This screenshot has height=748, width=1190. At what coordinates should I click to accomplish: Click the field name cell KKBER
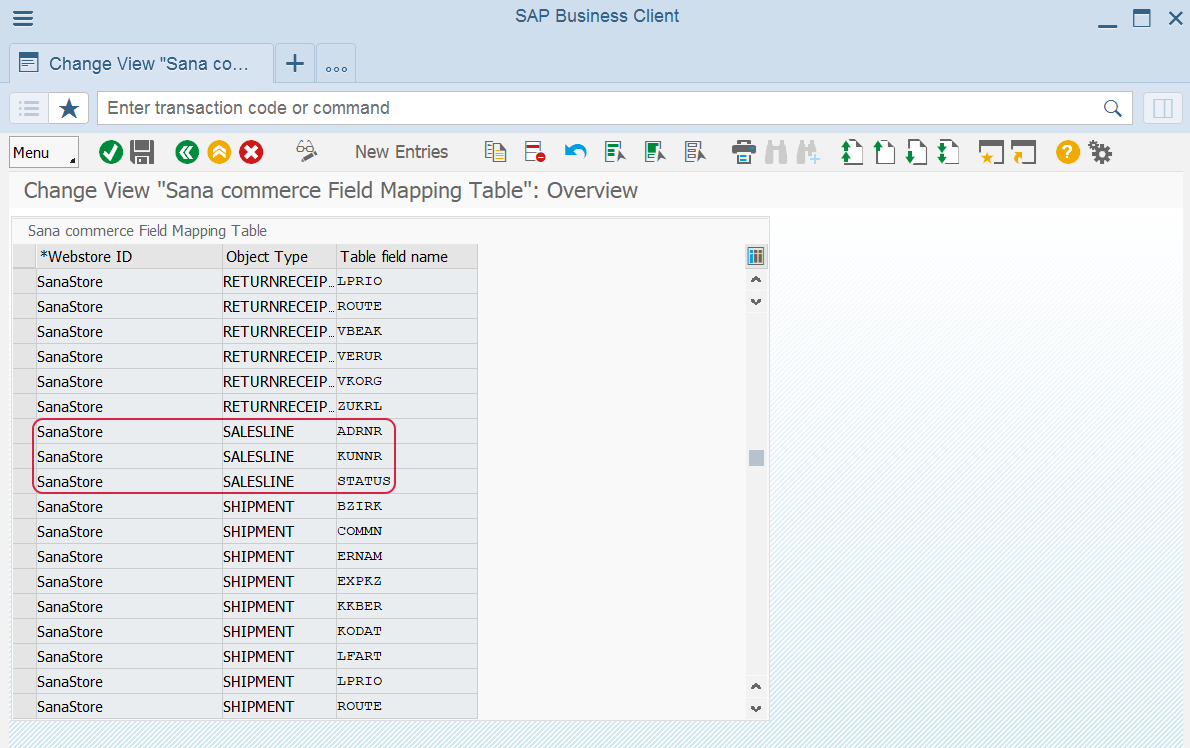407,607
